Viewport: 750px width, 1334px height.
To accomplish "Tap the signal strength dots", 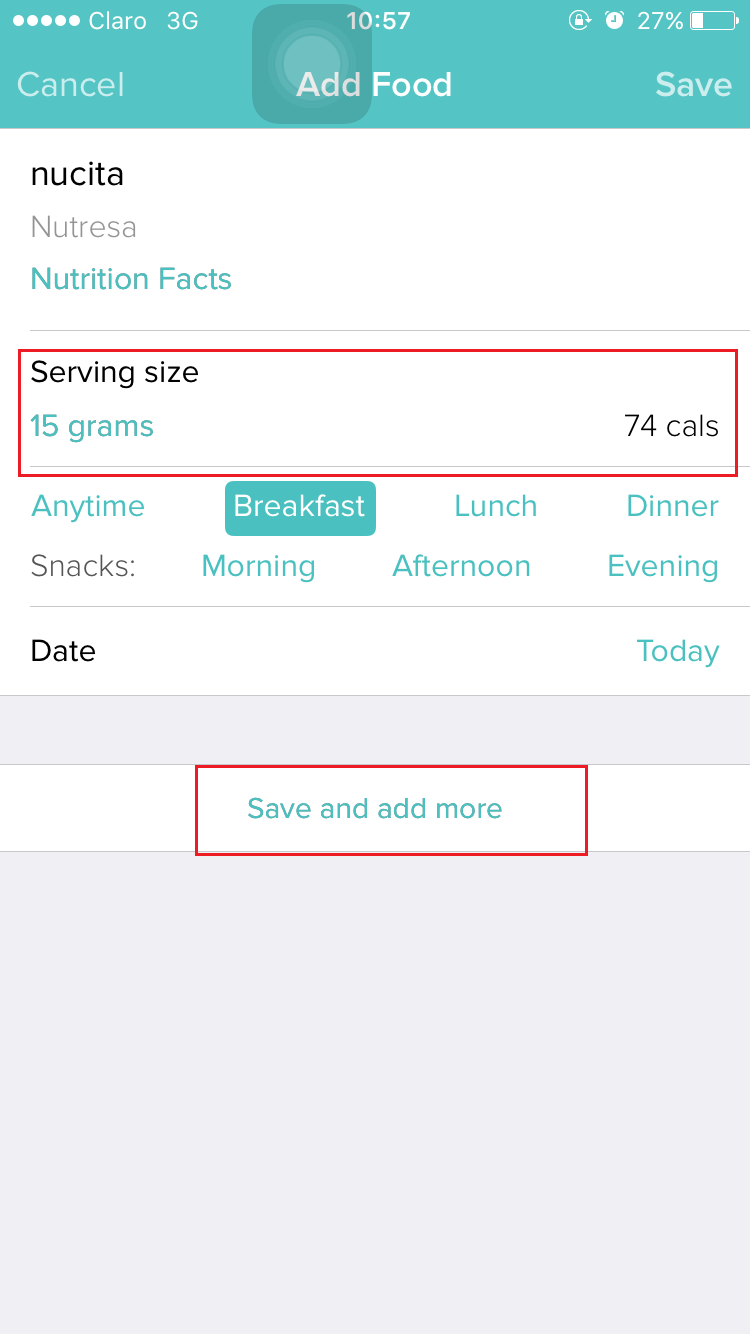I will point(46,21).
